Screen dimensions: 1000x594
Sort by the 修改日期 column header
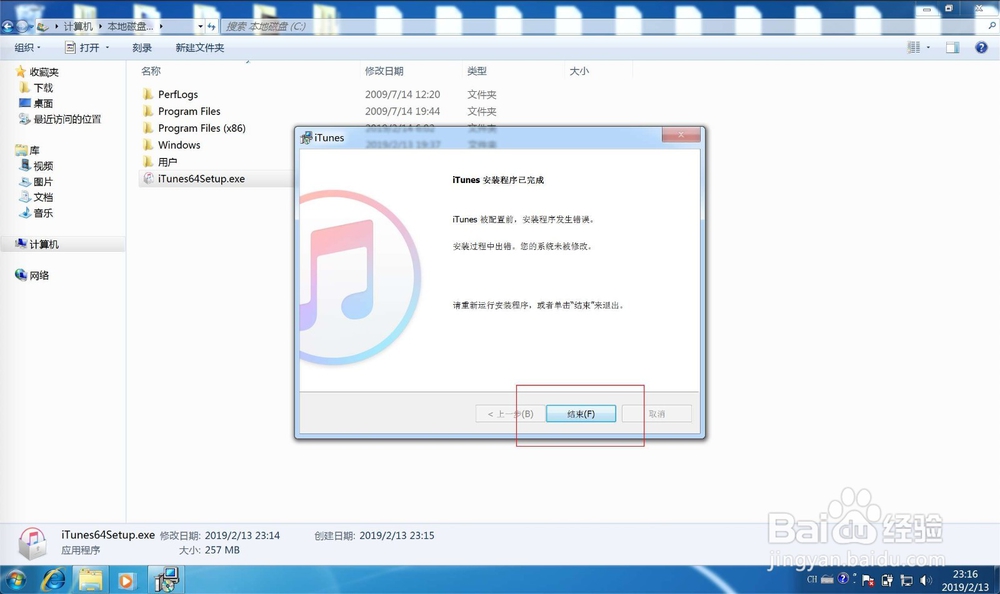(x=384, y=71)
